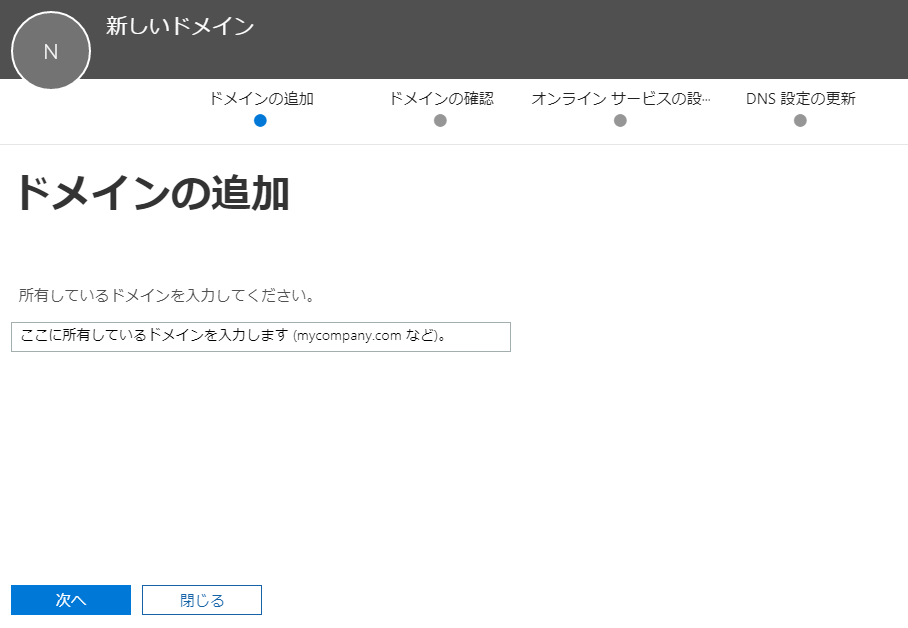This screenshot has height=628, width=908.
Task: Focus the domain name input field
Action: (x=261, y=337)
